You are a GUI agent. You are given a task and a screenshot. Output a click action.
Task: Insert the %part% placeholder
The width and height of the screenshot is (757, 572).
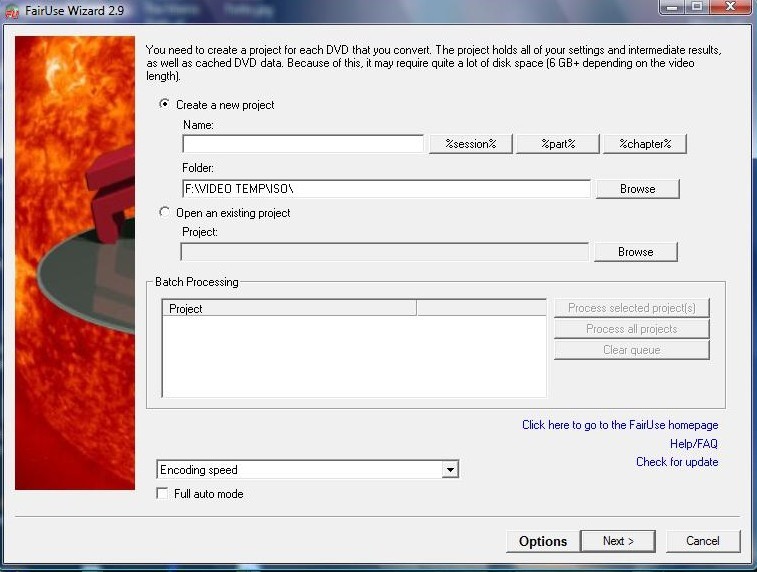pos(558,144)
